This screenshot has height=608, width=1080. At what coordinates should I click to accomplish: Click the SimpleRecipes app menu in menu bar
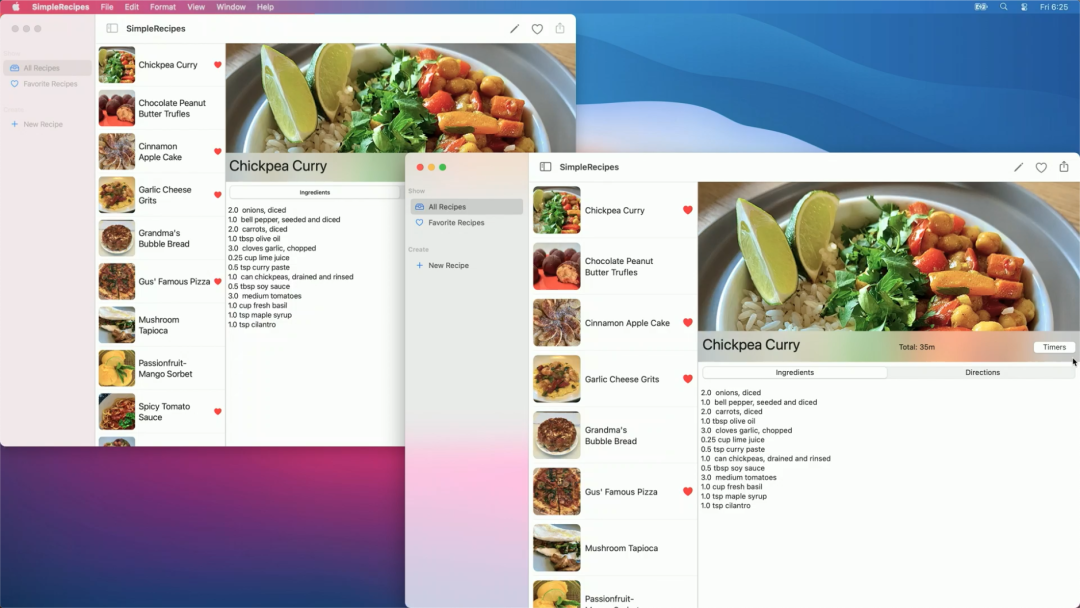[61, 7]
